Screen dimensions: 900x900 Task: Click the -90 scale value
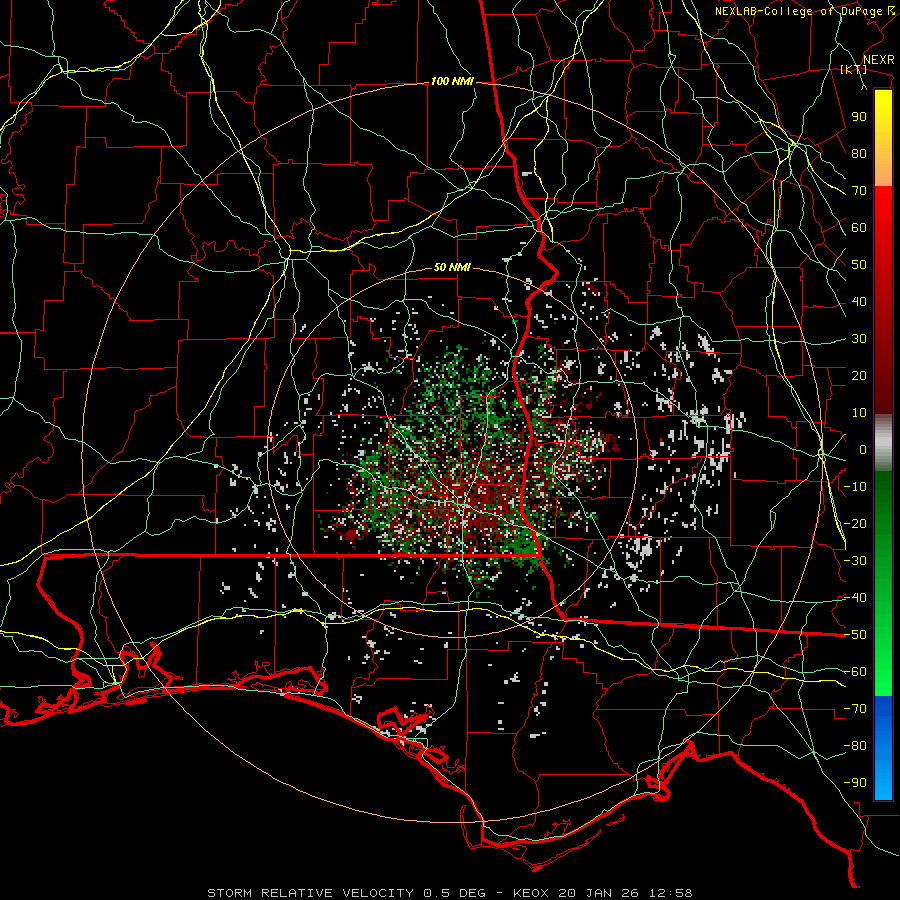[855, 783]
